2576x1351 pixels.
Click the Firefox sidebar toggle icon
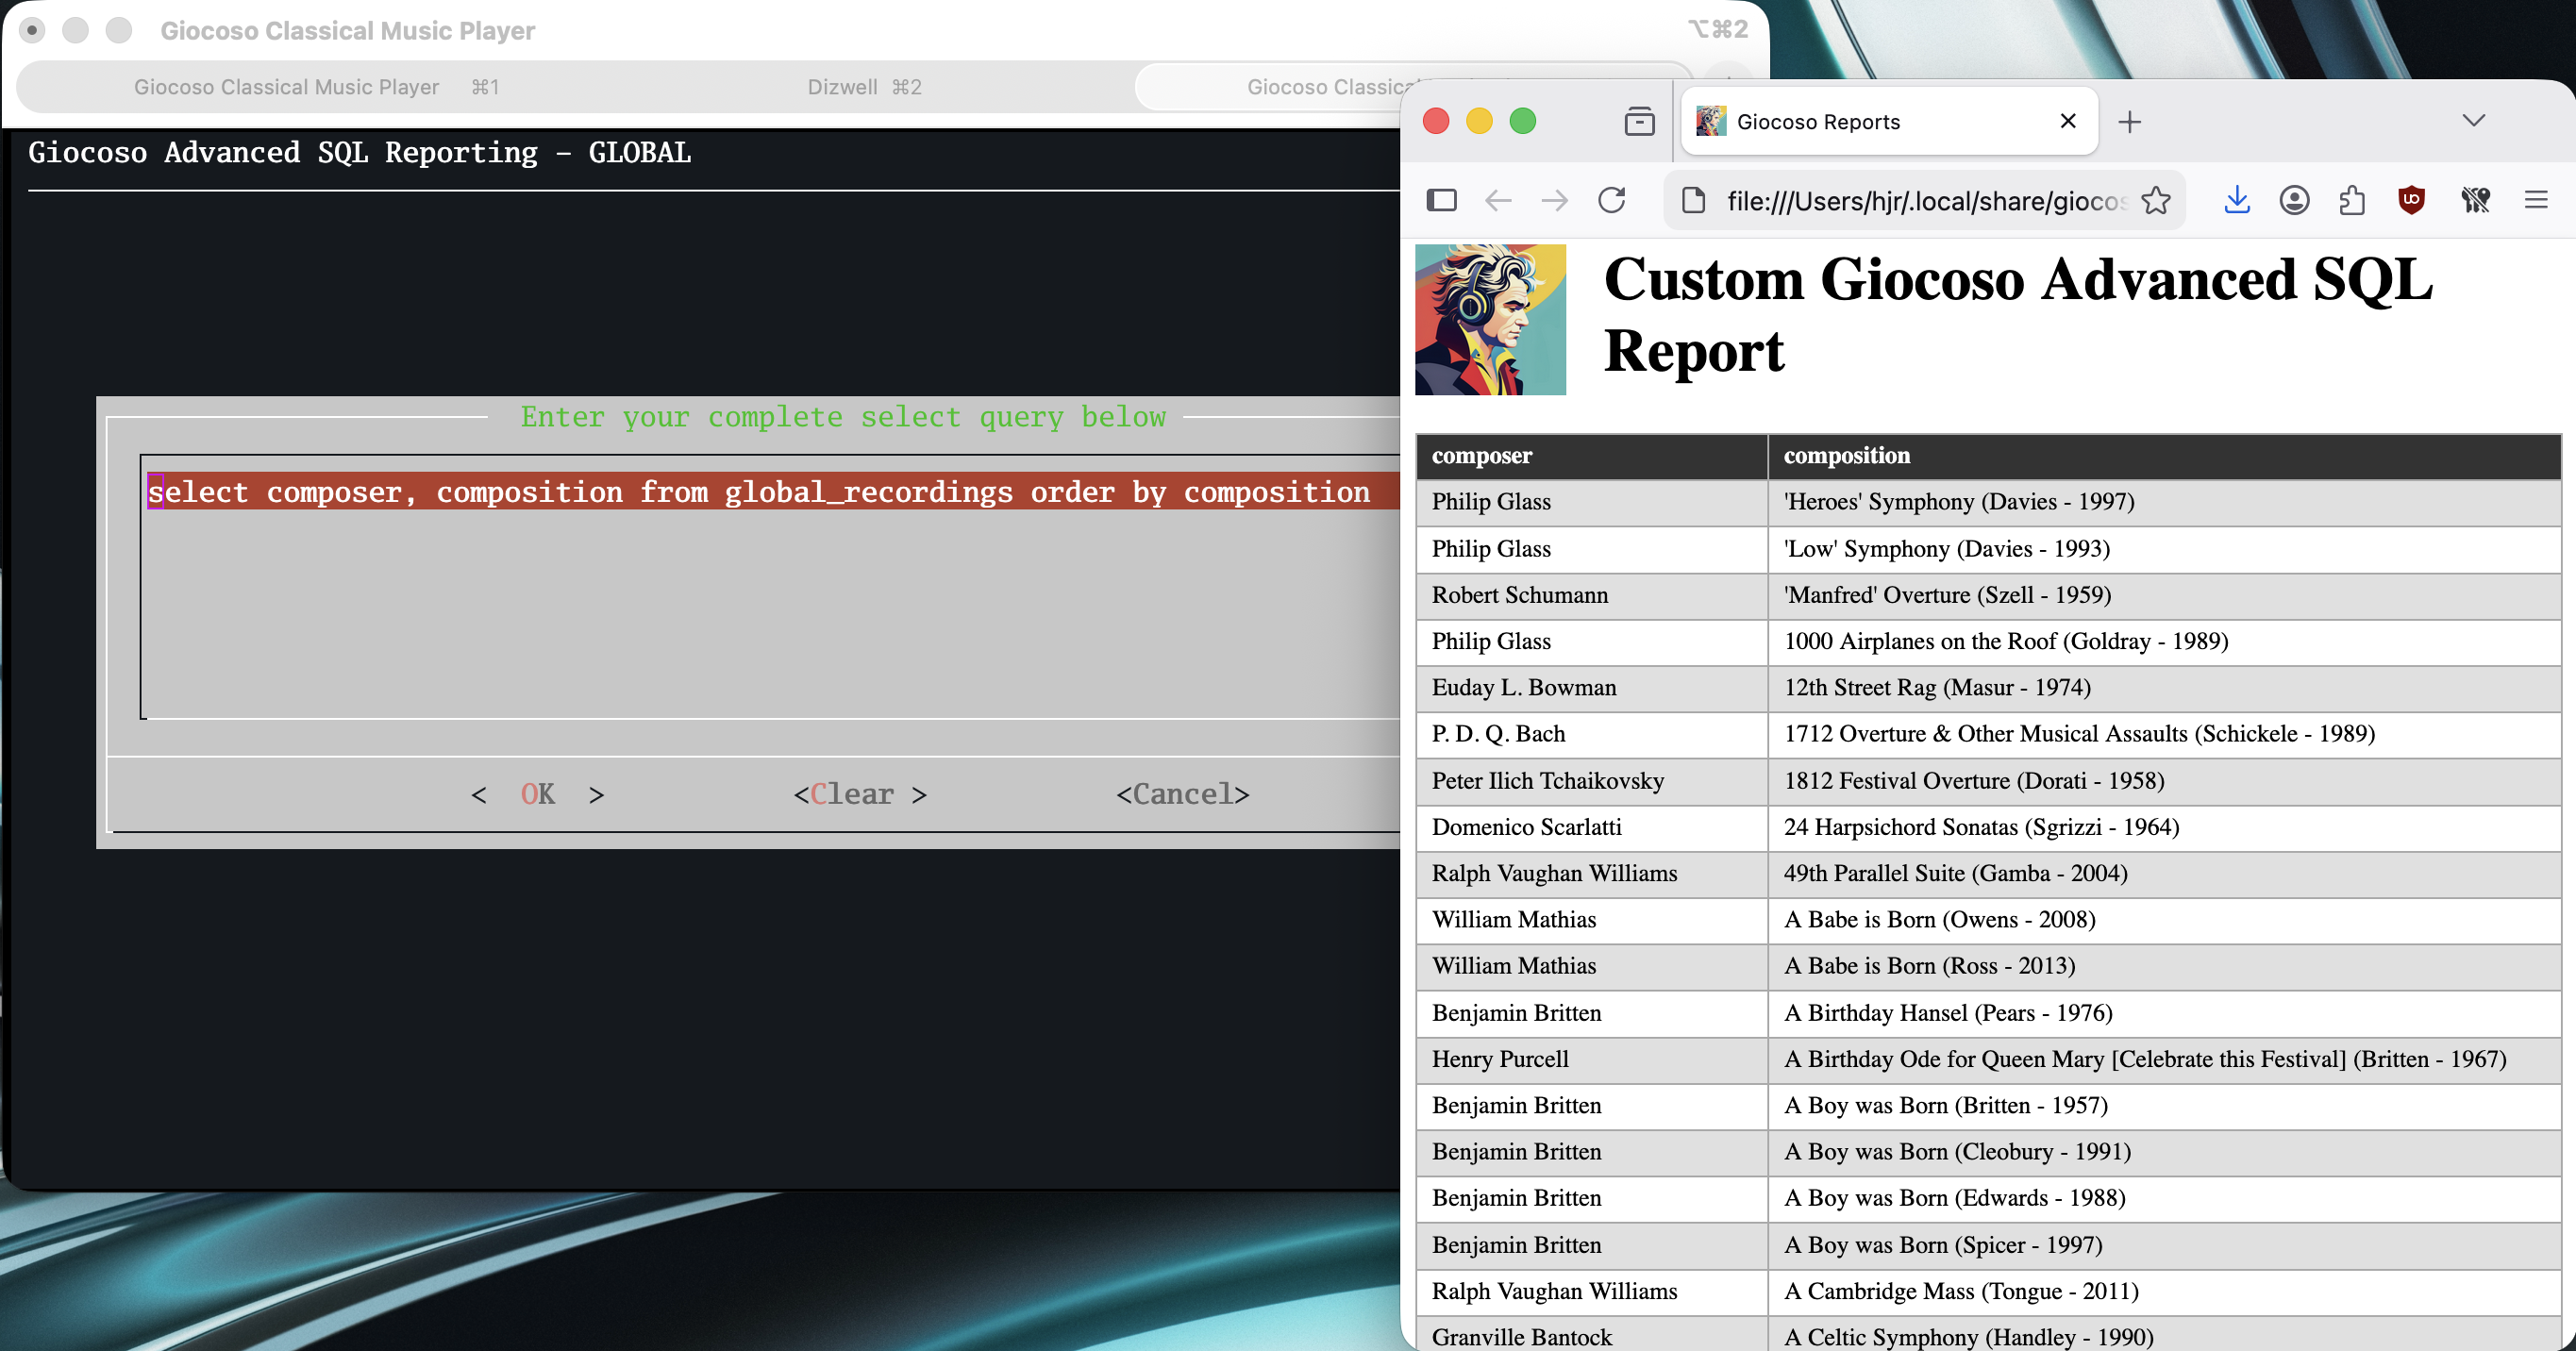1441,201
